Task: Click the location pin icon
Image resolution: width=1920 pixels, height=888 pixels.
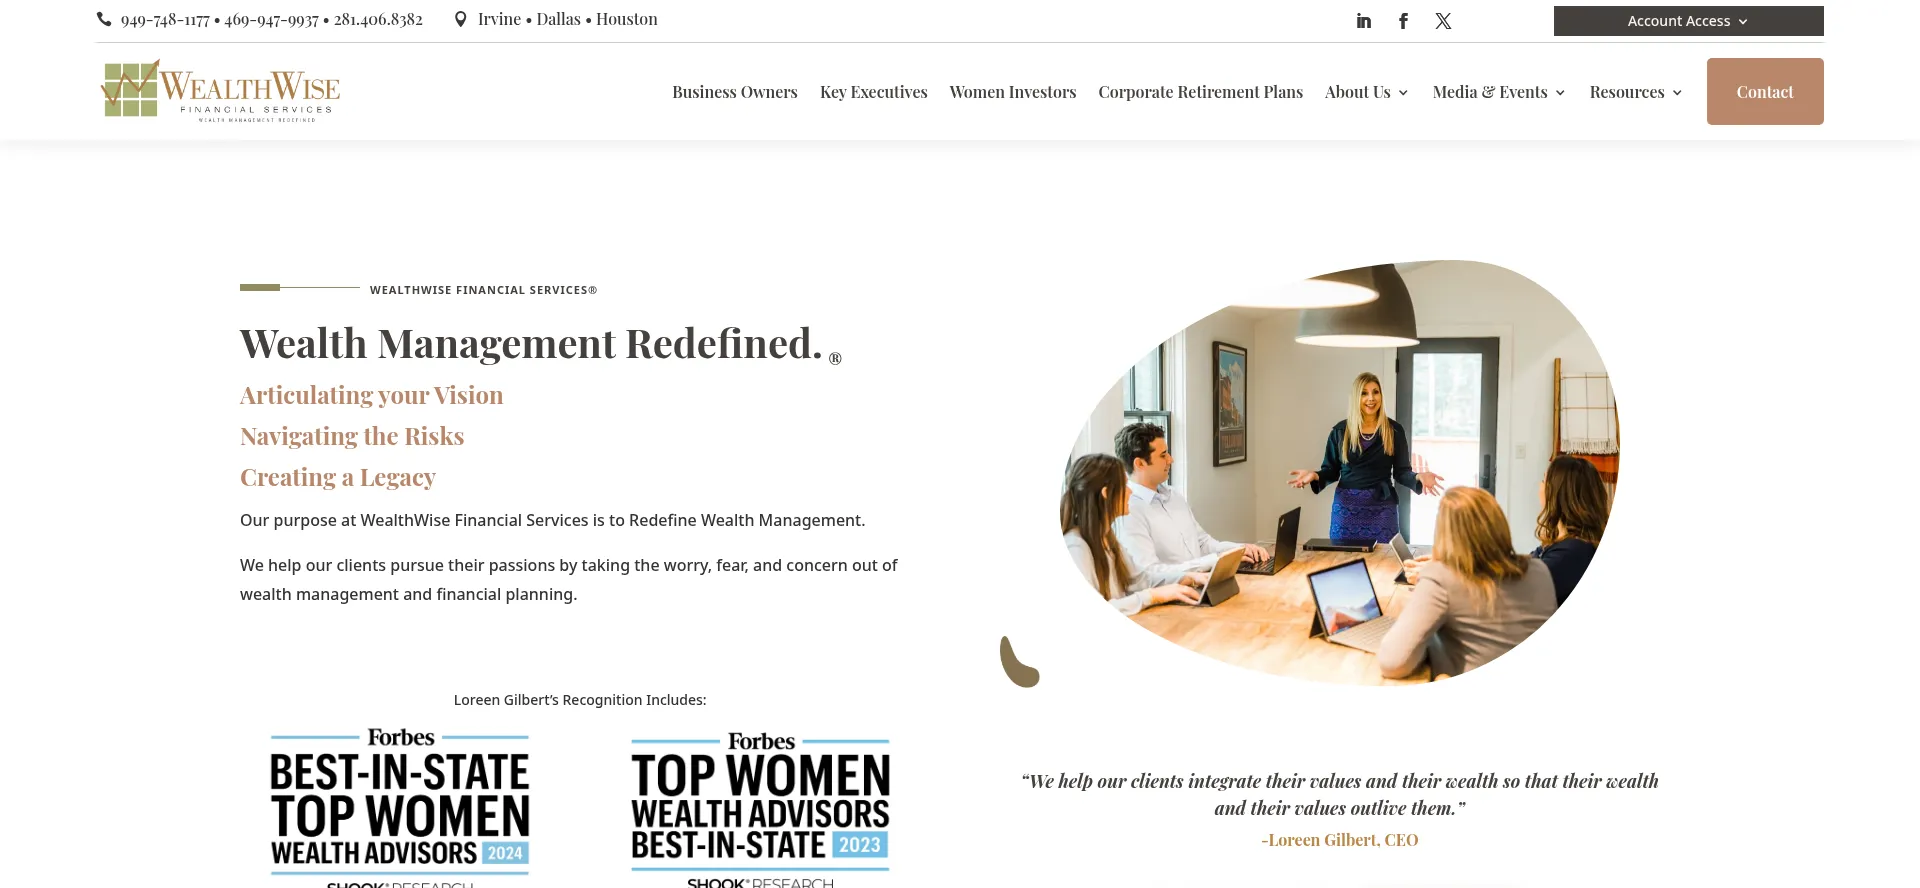Action: coord(460,19)
